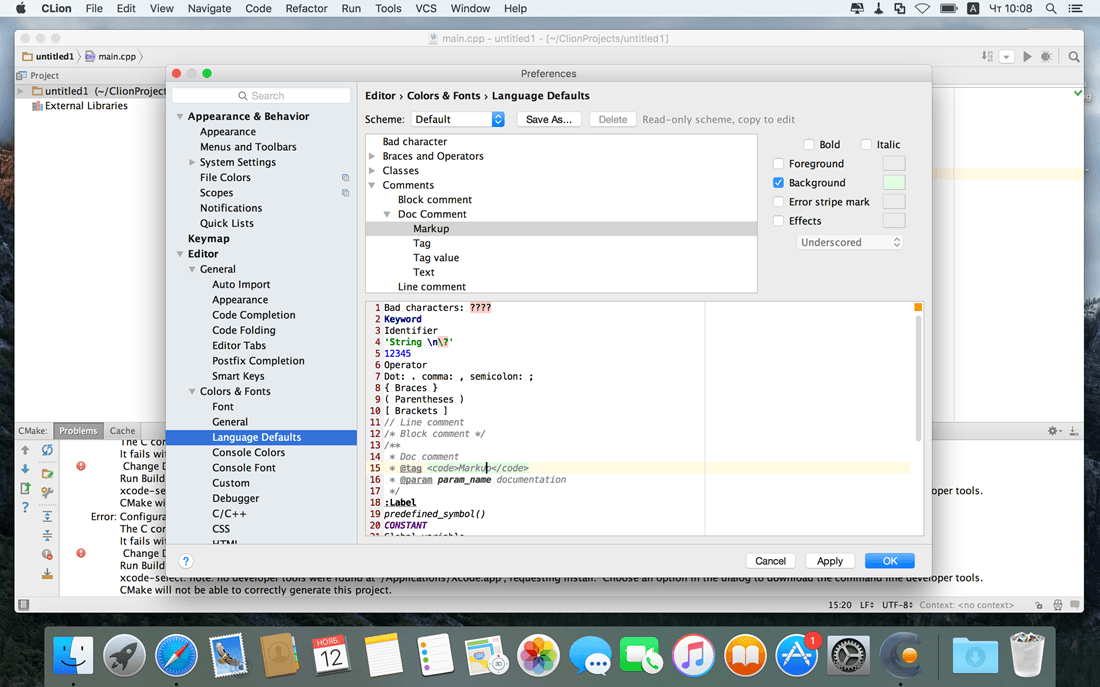Image resolution: width=1100 pixels, height=687 pixels.
Task: Click the help question mark button in Preferences
Action: pyautogui.click(x=185, y=561)
